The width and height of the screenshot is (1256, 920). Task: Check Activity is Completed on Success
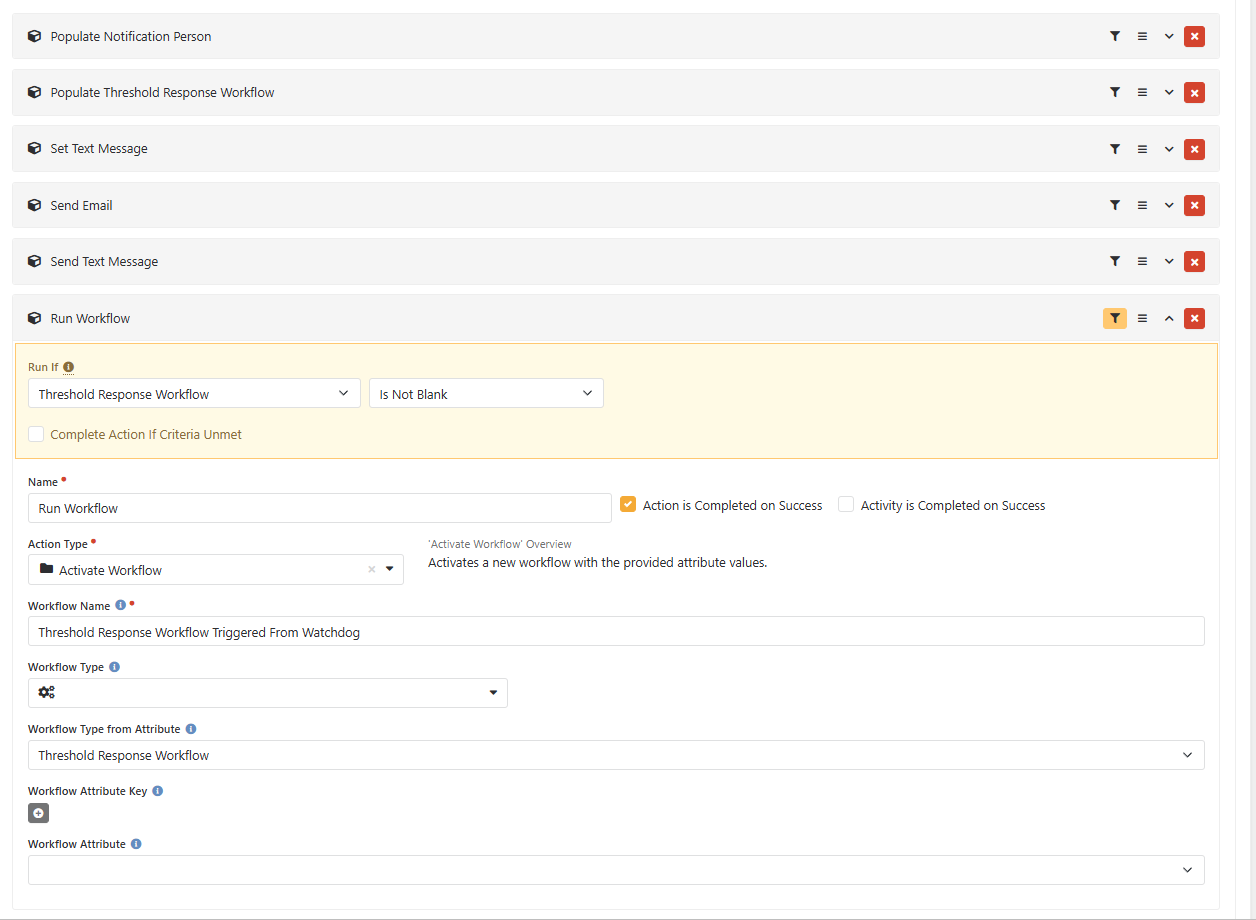click(x=846, y=505)
